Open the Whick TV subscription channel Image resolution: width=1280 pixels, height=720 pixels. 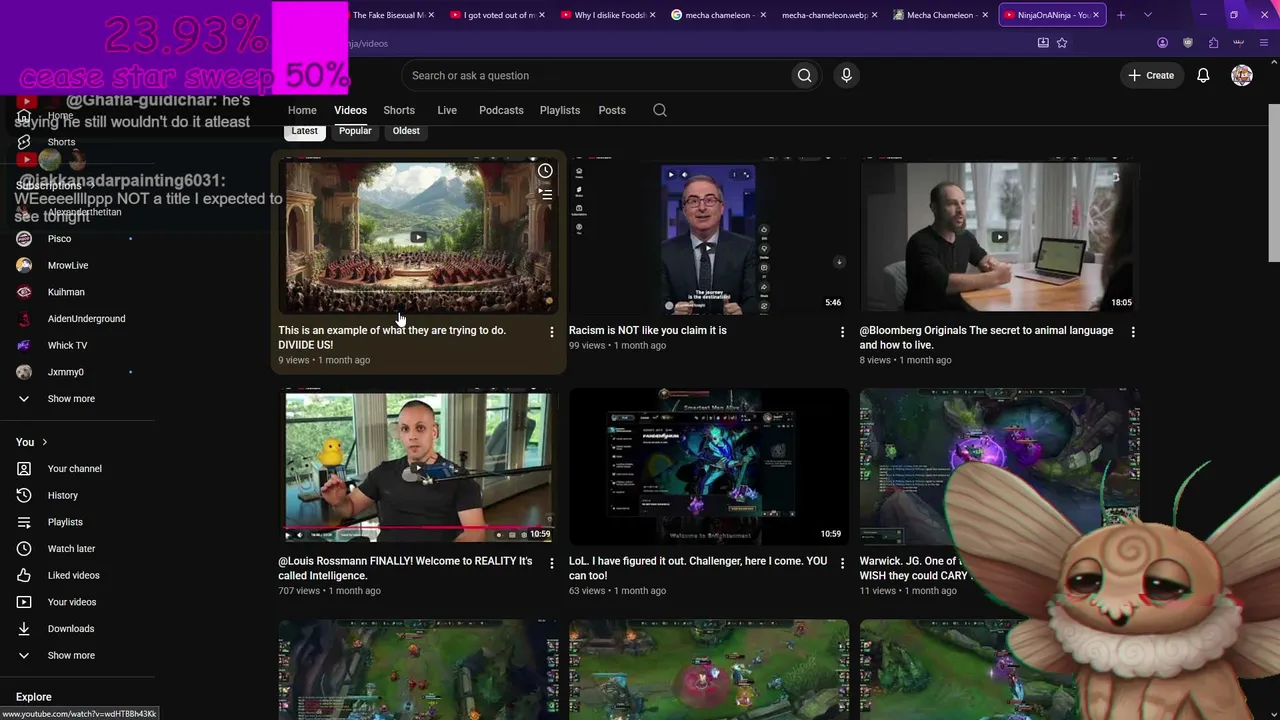(67, 346)
